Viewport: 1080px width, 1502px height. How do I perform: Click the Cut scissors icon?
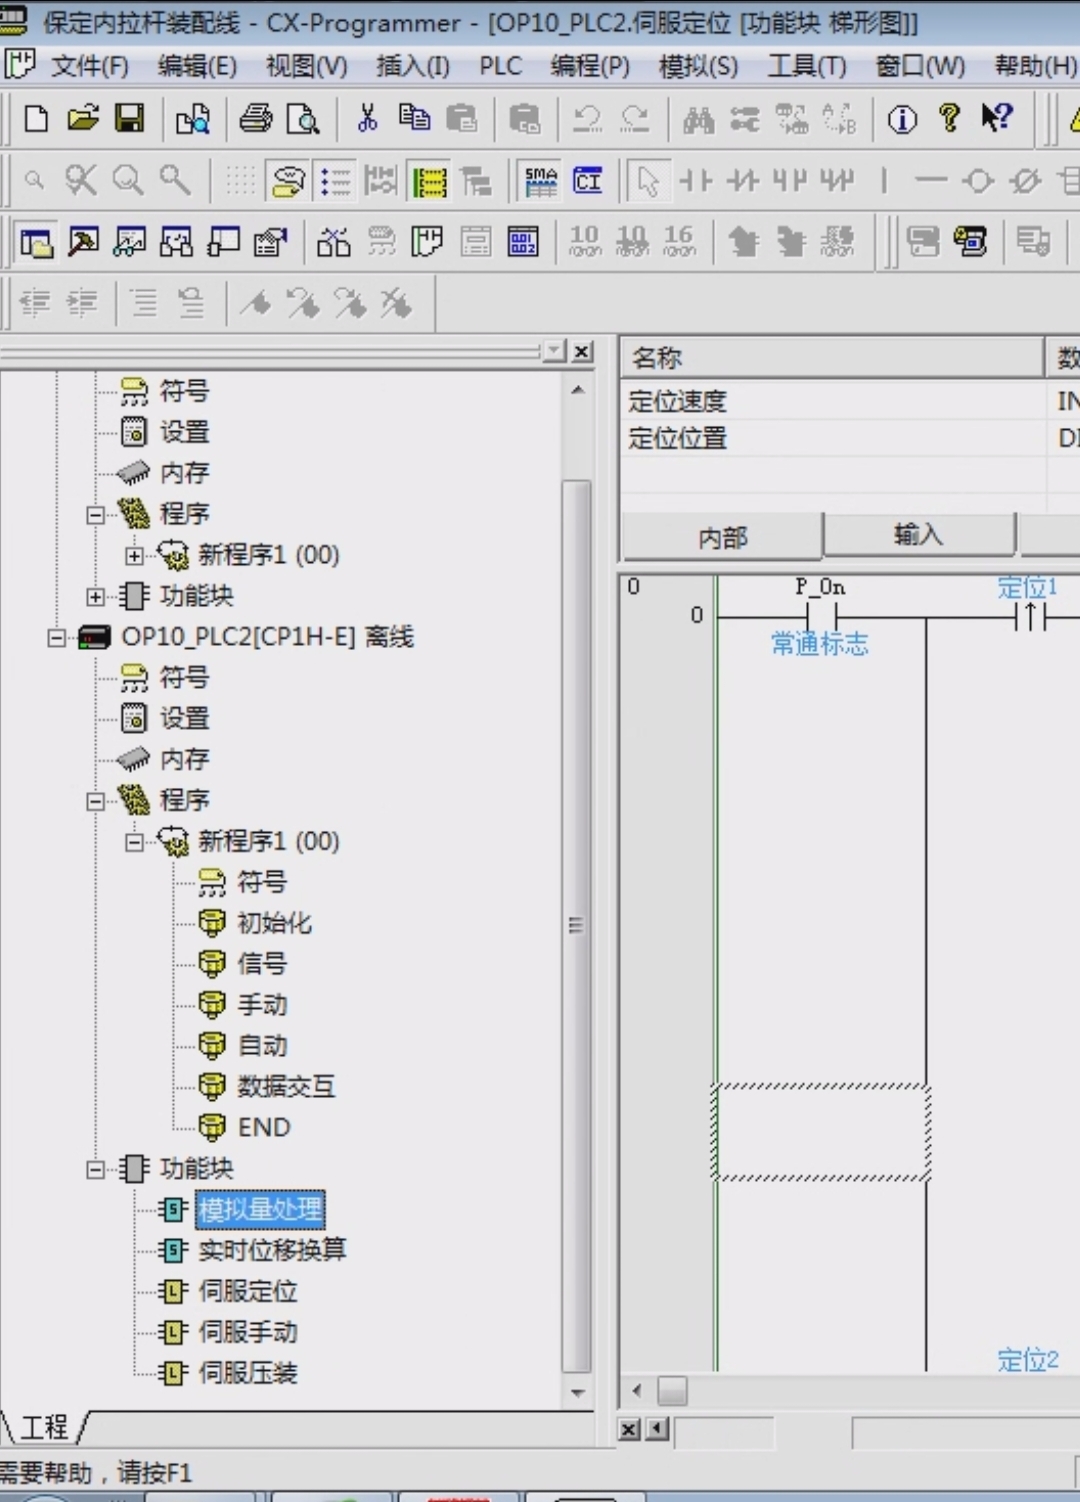tap(367, 119)
